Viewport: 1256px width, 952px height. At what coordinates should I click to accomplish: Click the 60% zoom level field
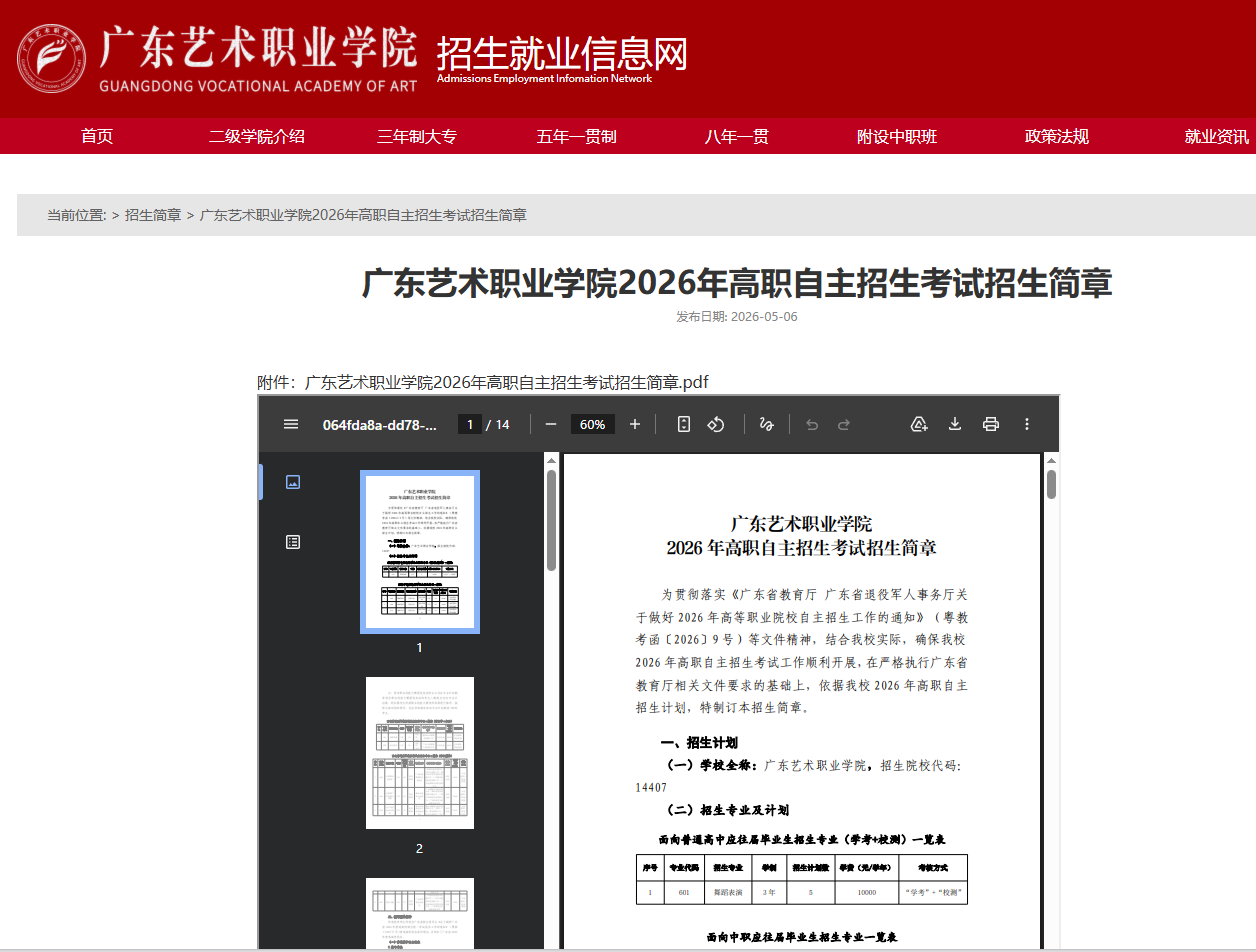(593, 424)
